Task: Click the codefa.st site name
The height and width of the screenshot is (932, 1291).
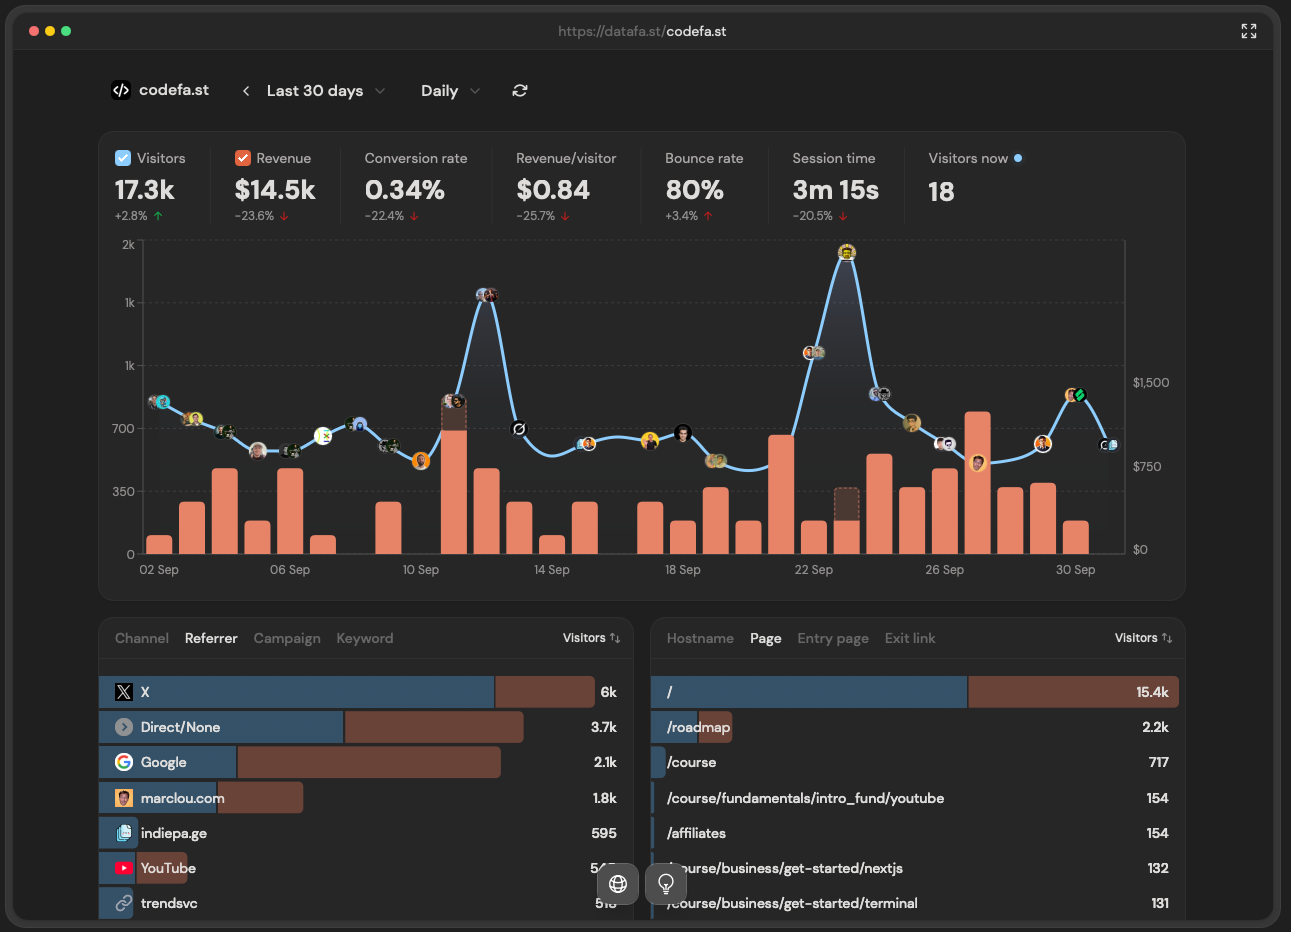Action: click(x=174, y=90)
